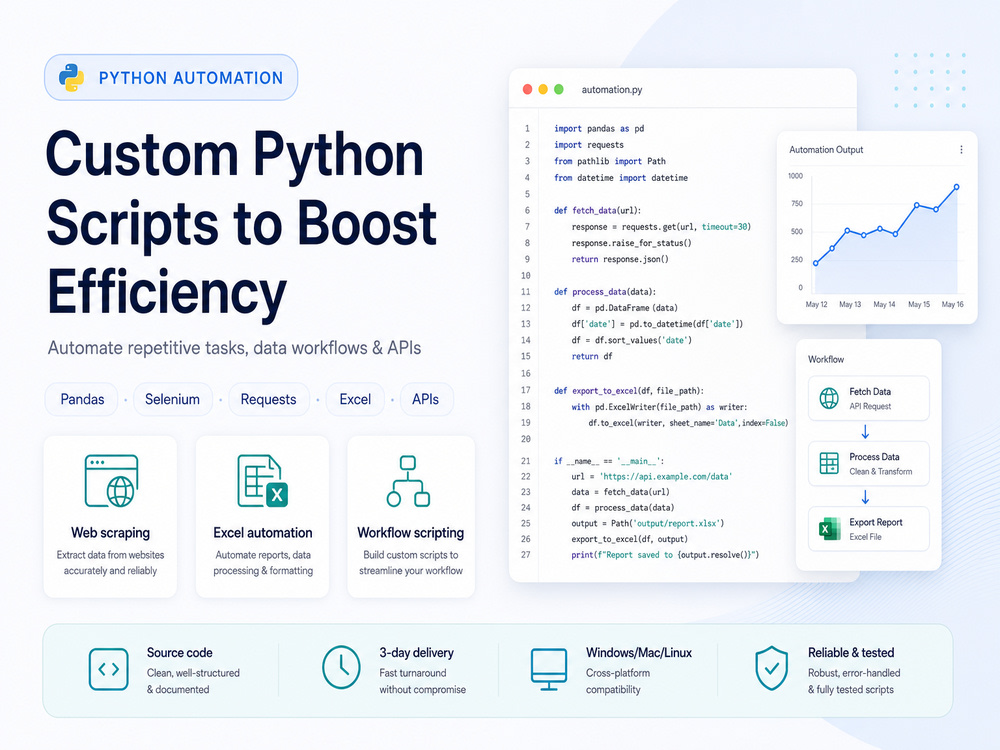This screenshot has height=750, width=1000.
Task: Click 'def process_data(data):' code line
Action: coord(605,292)
